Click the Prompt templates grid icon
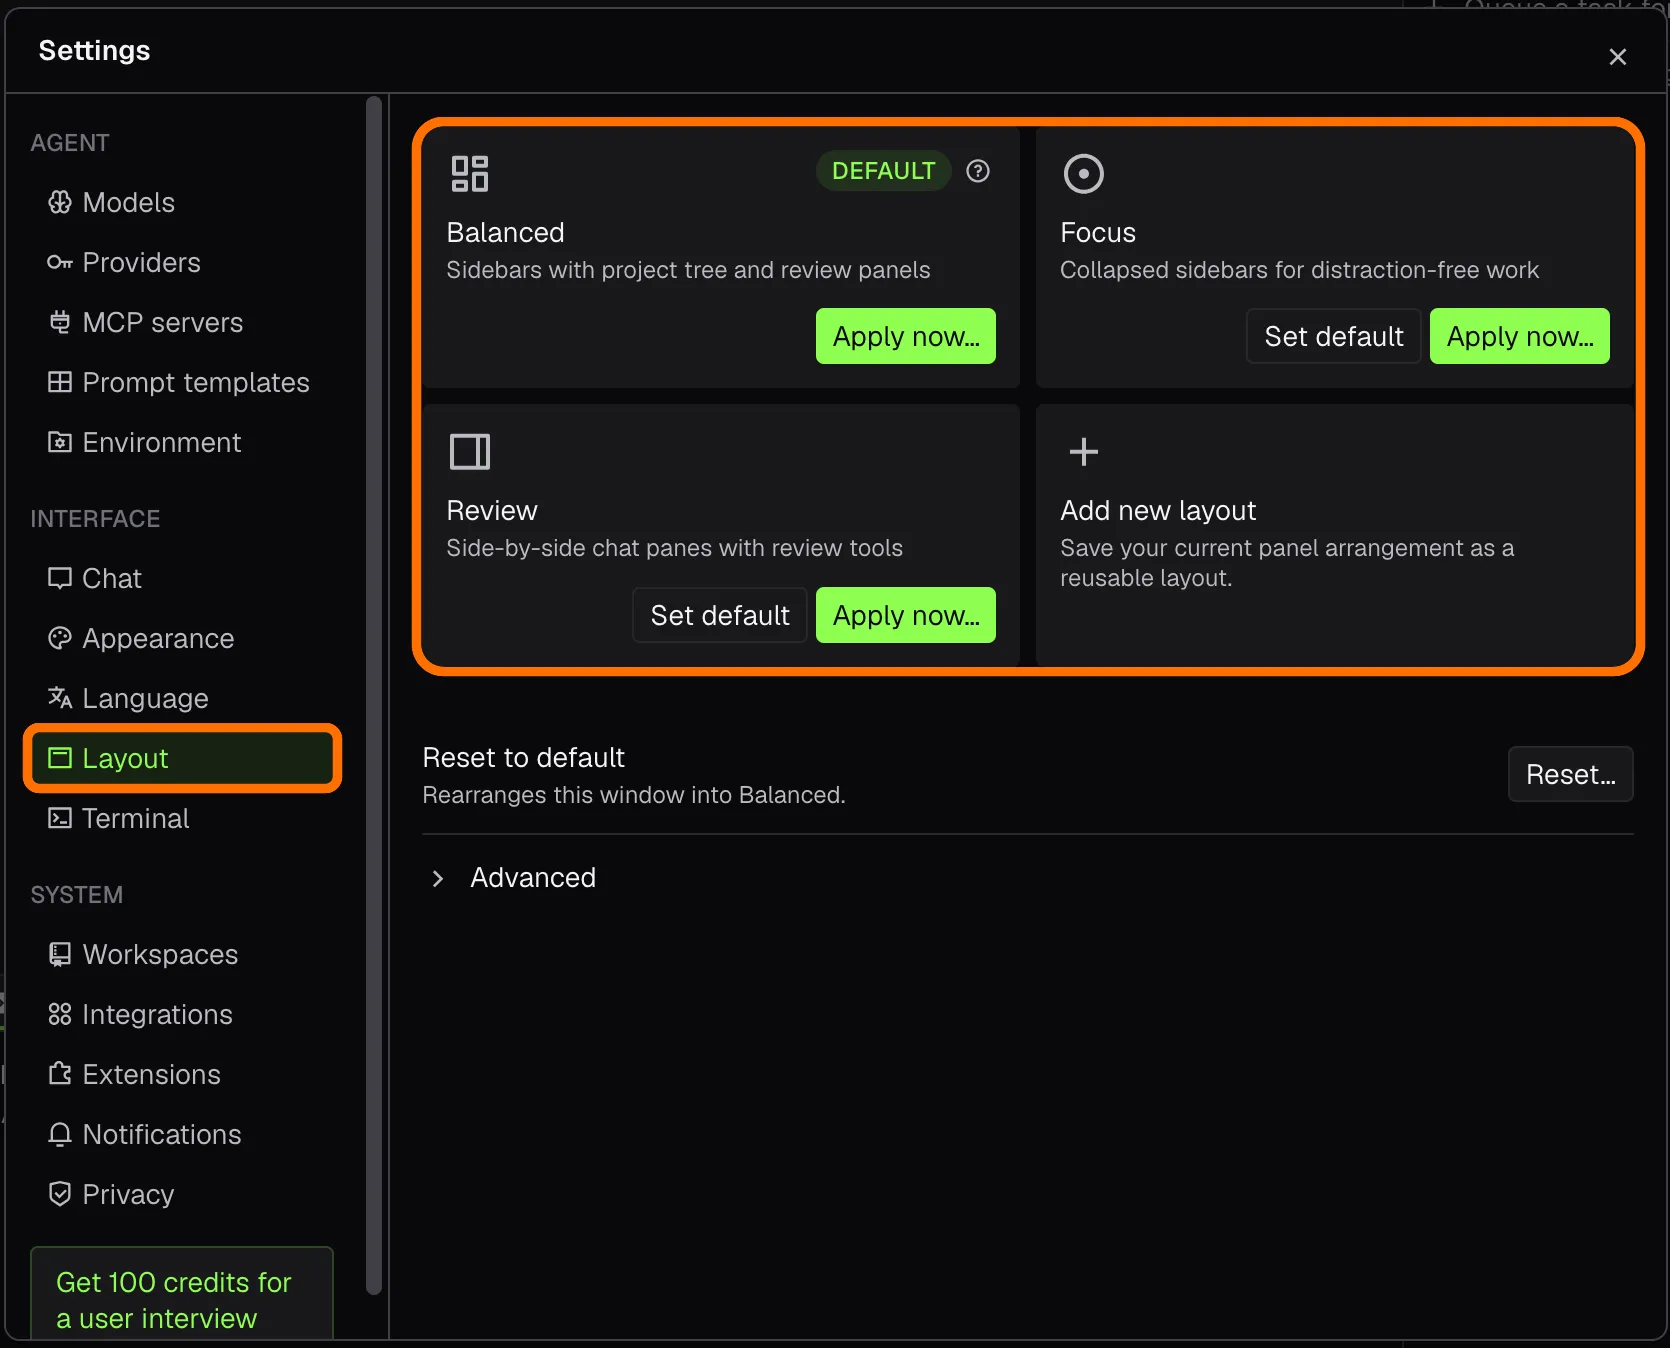Viewport: 1670px width, 1348px height. pos(60,382)
